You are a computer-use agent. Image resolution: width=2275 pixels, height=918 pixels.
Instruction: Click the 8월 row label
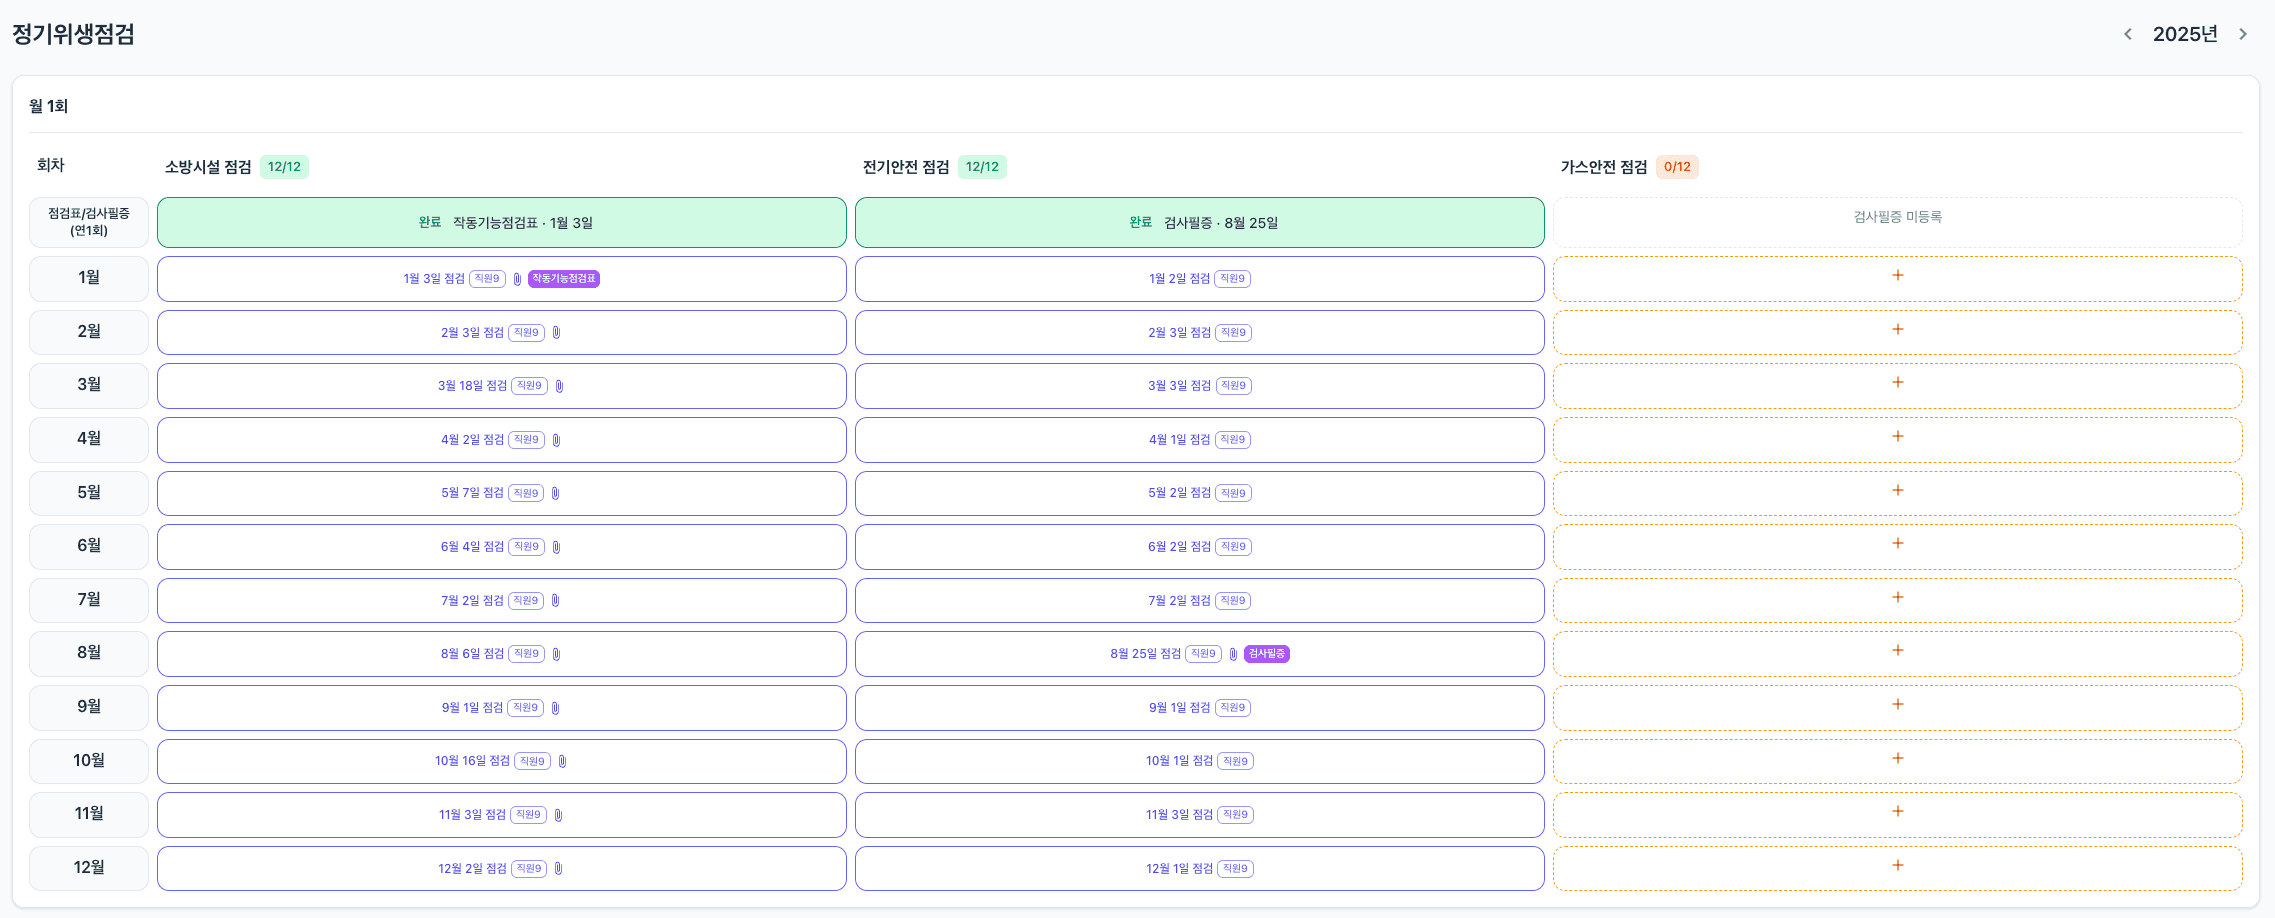coord(89,653)
